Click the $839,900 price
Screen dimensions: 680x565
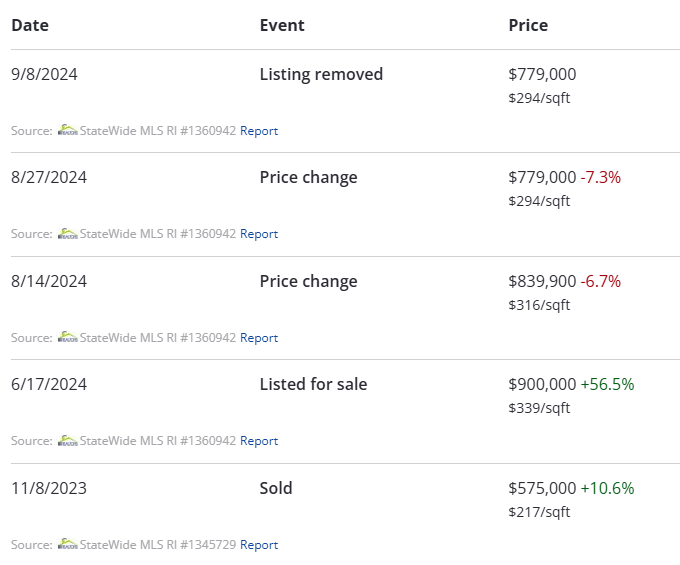coord(542,282)
